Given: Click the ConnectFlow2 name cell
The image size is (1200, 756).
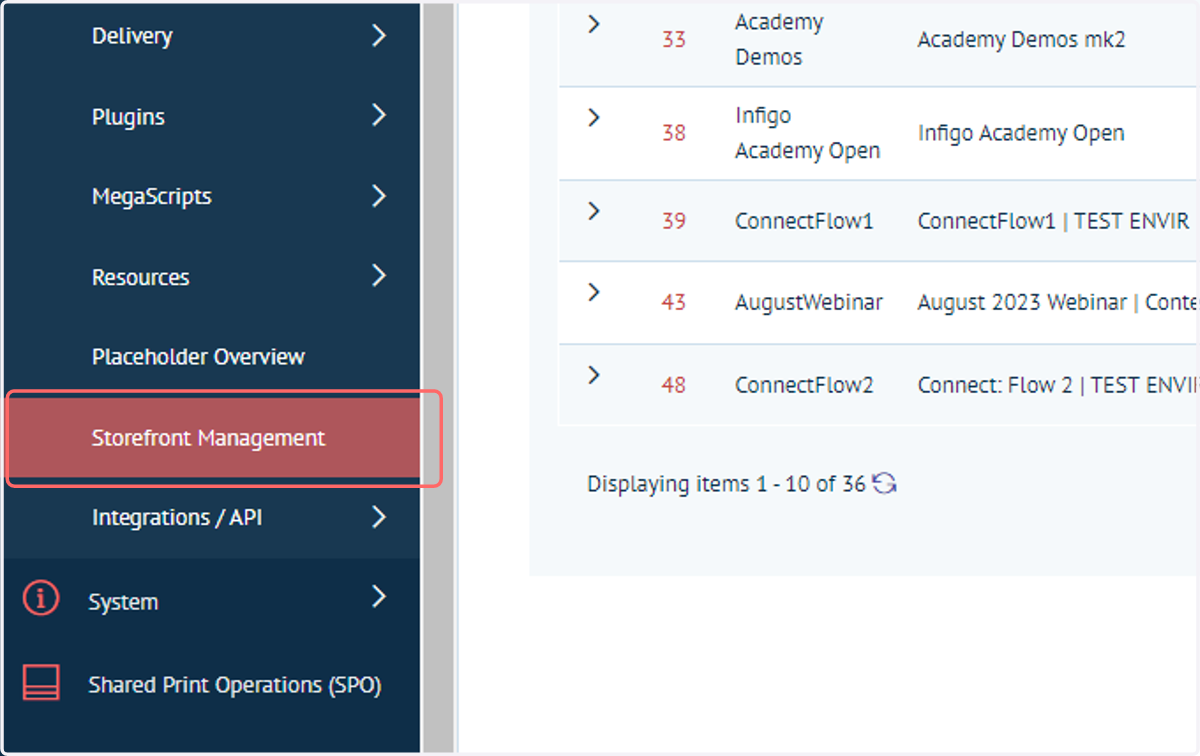Looking at the screenshot, I should (x=804, y=385).
